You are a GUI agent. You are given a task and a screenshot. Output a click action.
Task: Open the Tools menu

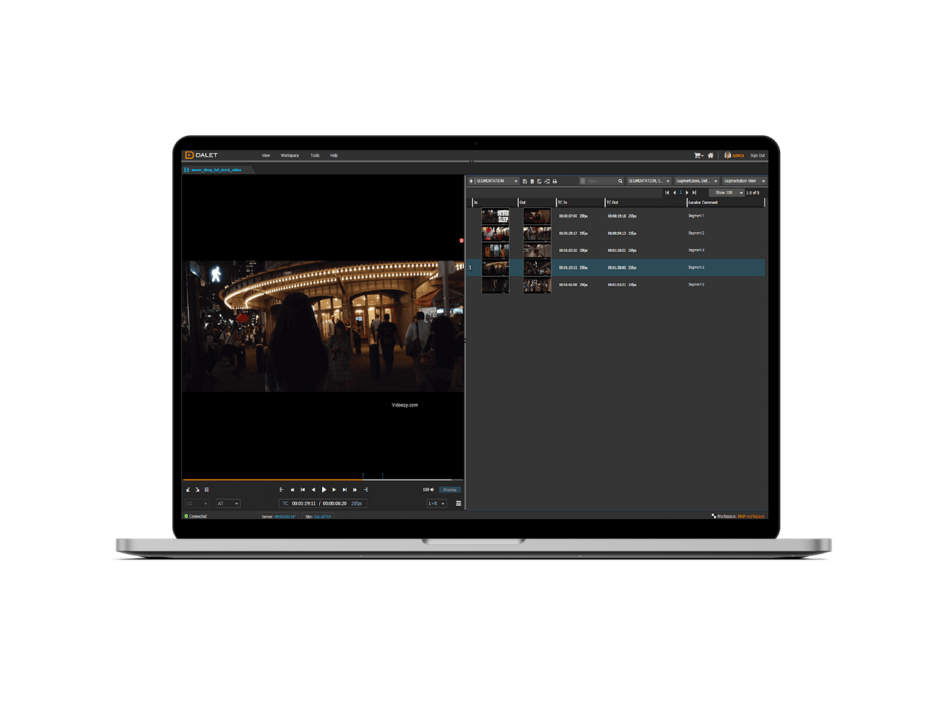tap(315, 155)
